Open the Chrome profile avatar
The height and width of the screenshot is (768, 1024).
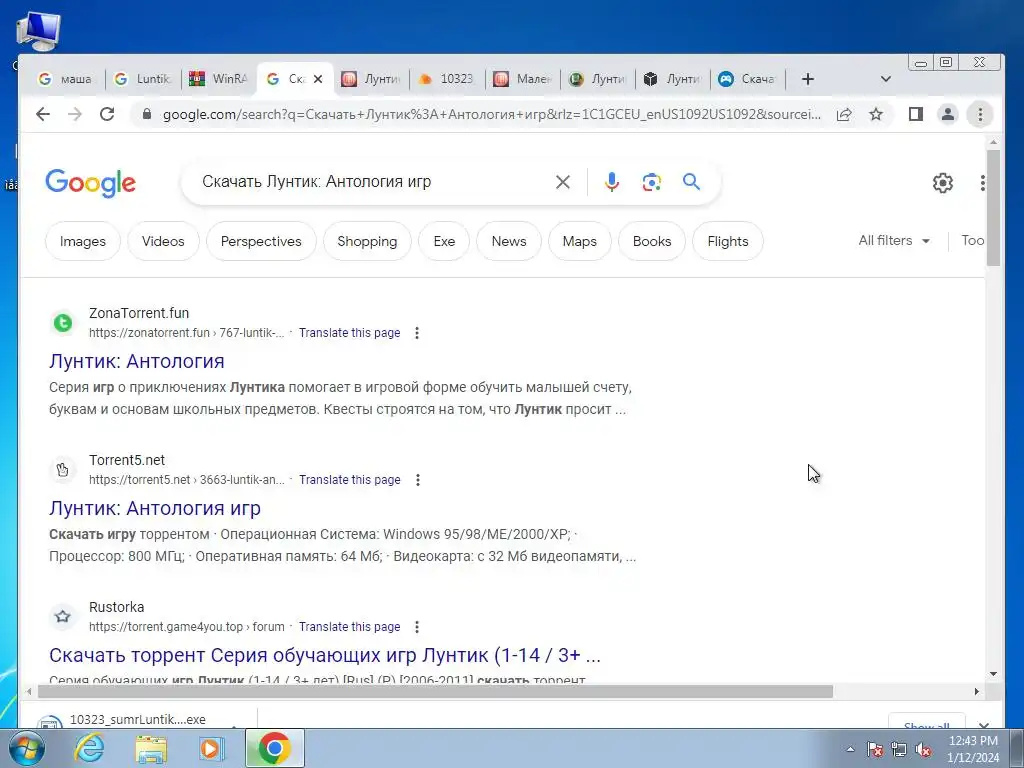point(948,114)
